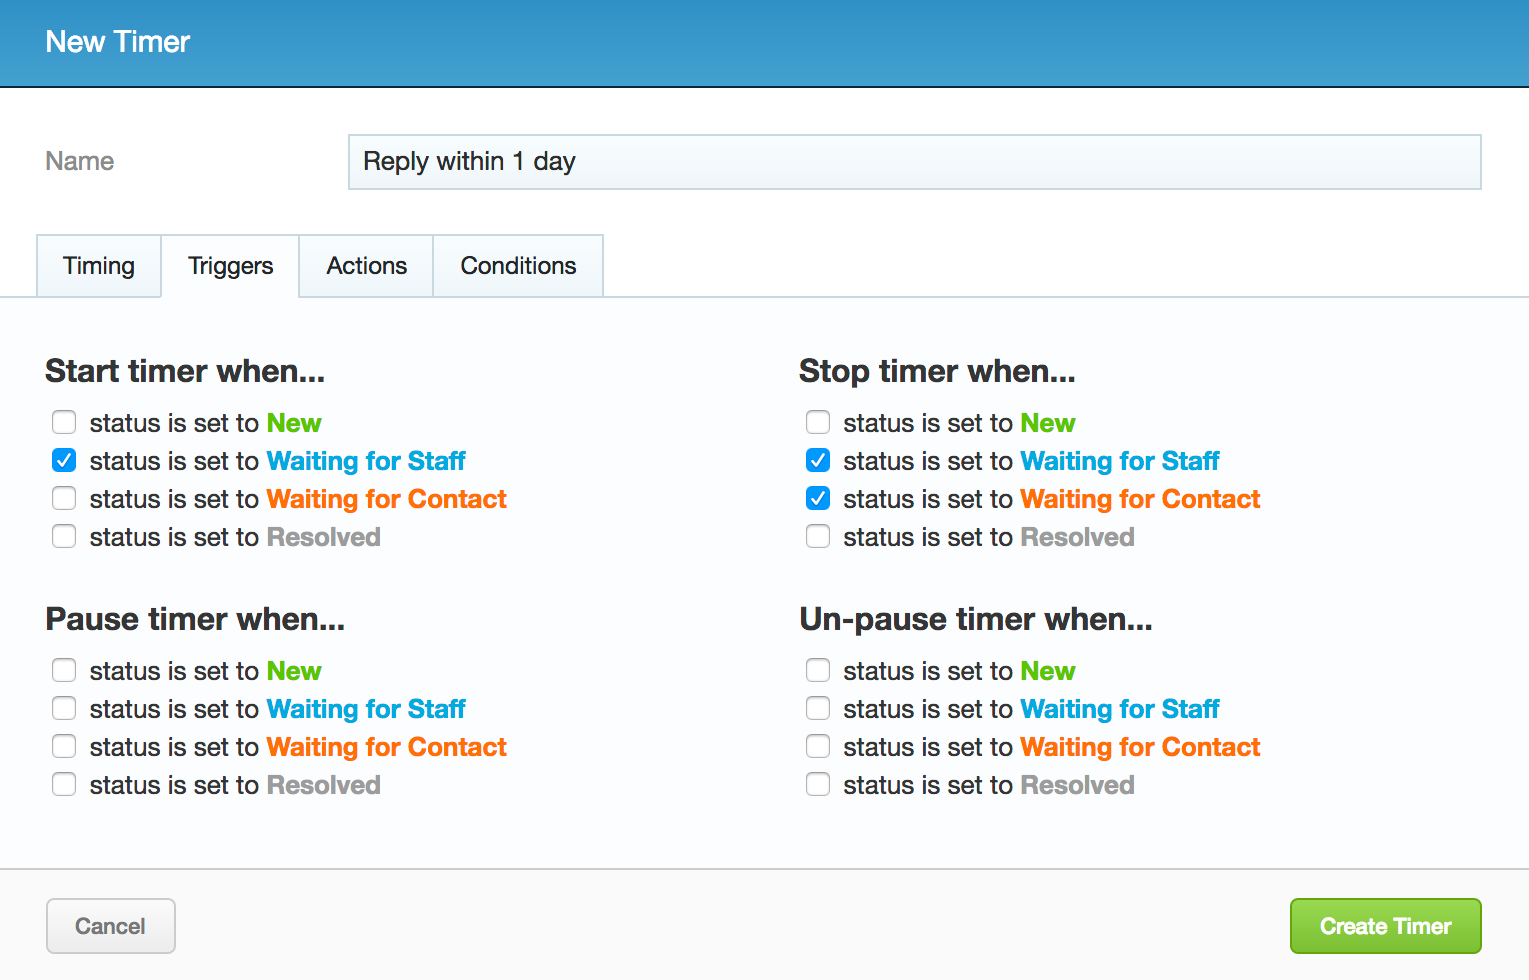This screenshot has height=980, width=1529.
Task: Click the 'Stop timer when...' heading
Action: click(x=937, y=371)
